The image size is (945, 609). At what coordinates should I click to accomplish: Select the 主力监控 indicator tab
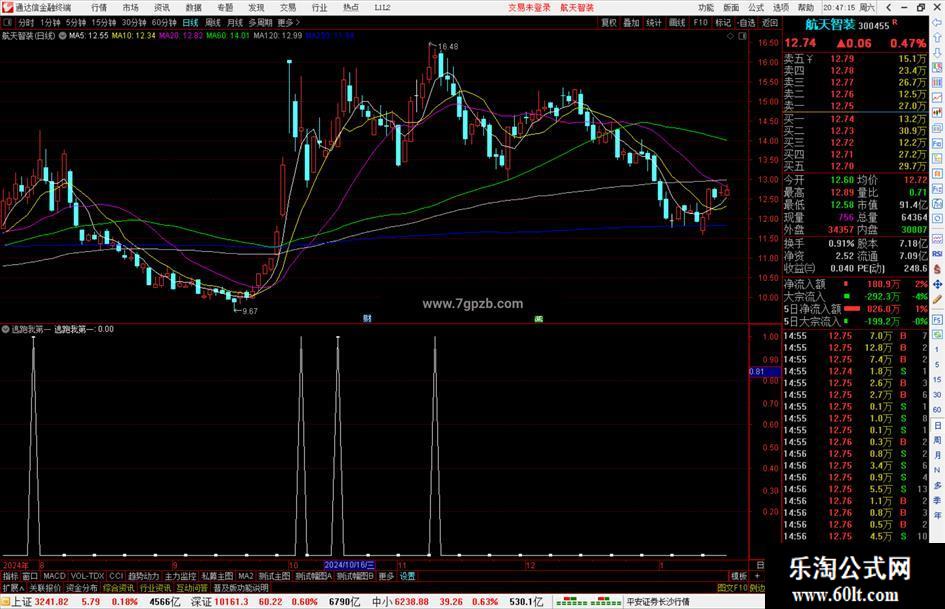[180, 576]
